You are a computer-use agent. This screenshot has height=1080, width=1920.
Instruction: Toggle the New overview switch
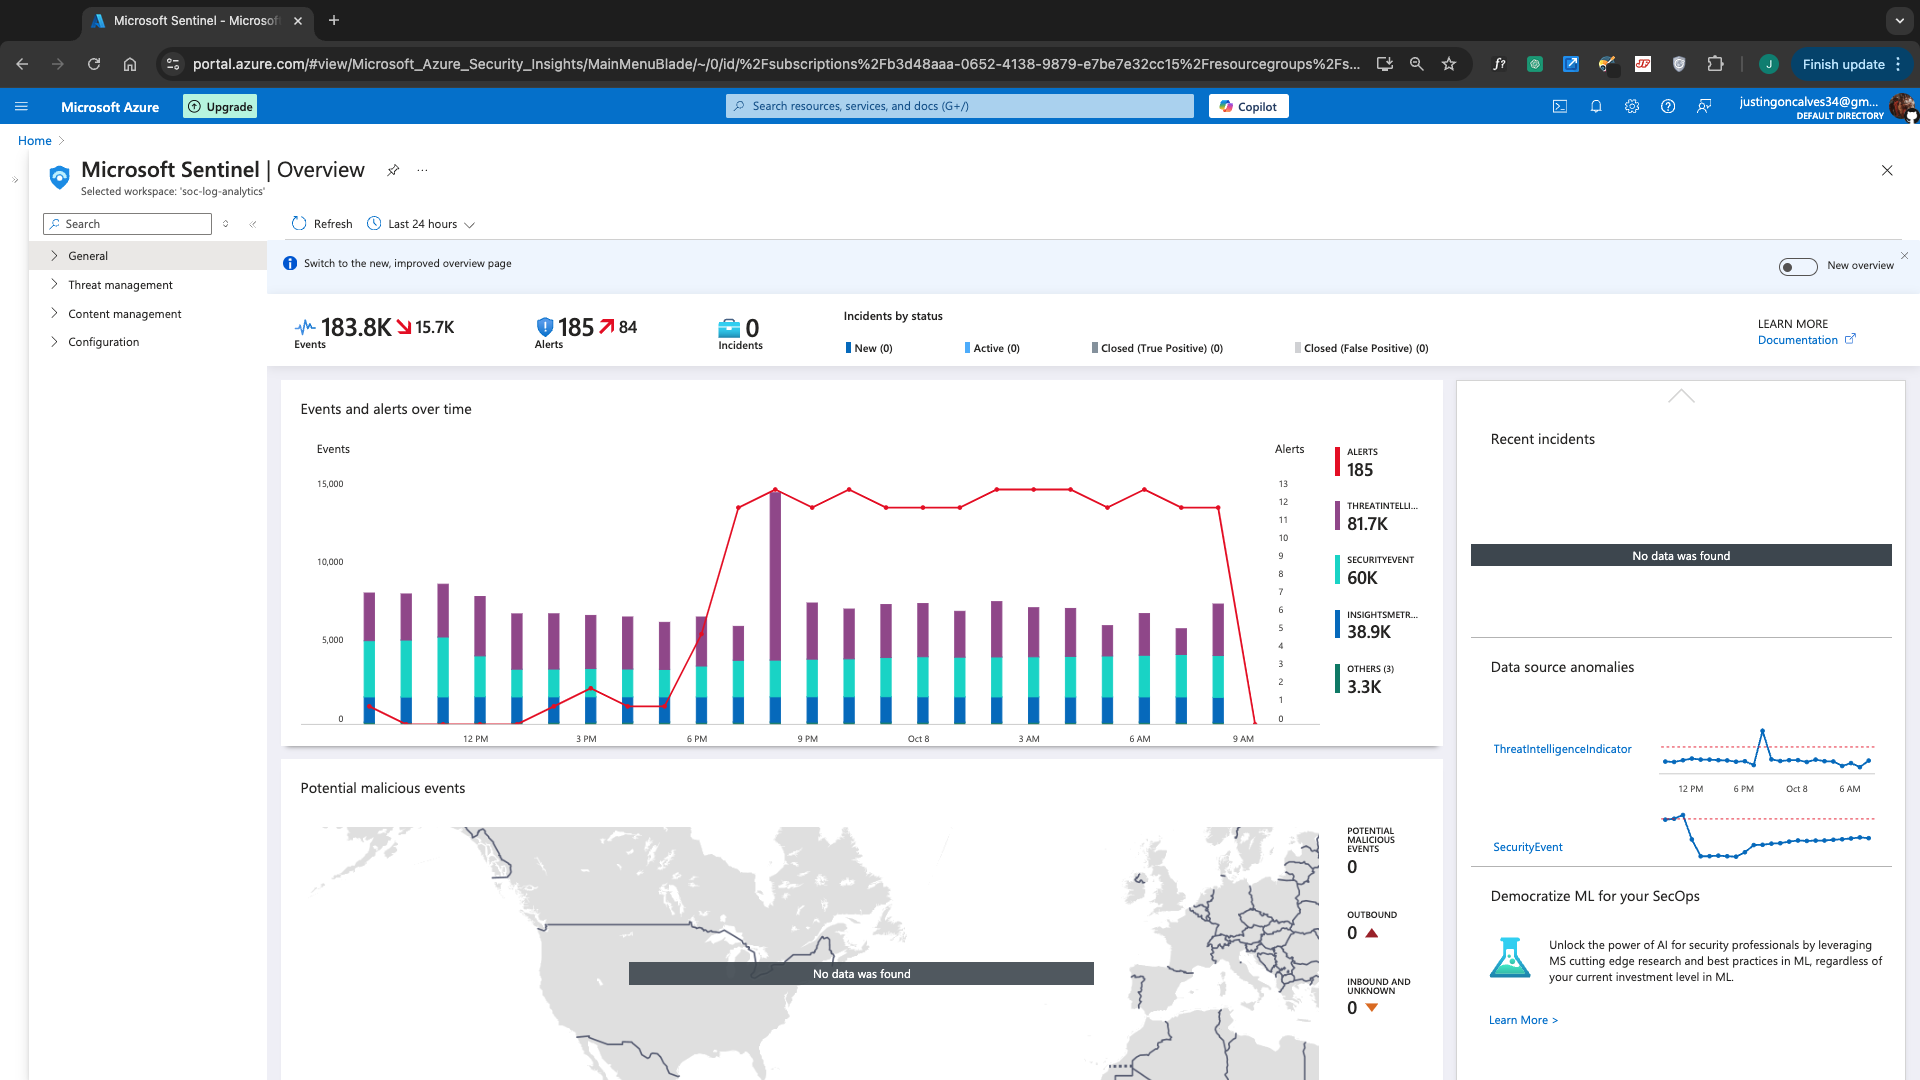[x=1797, y=266]
